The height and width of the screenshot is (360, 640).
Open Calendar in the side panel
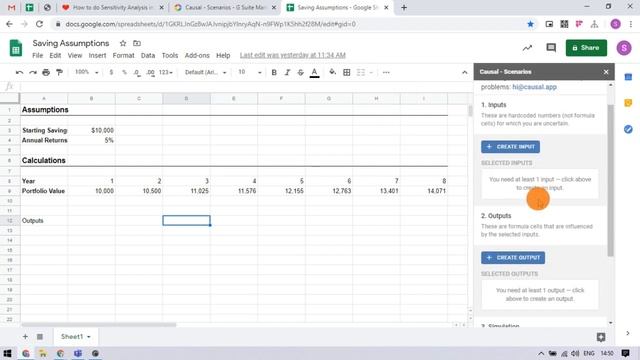[628, 77]
